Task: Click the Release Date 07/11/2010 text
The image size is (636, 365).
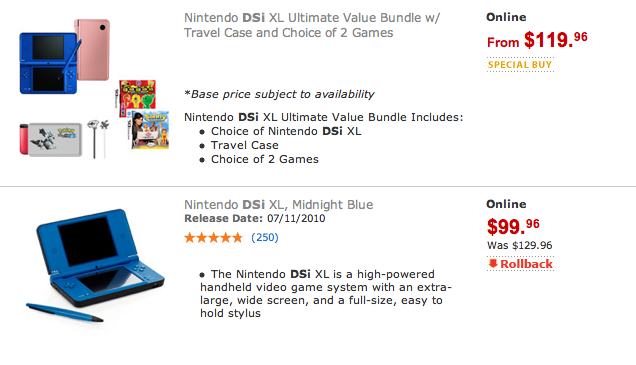Action: tap(255, 219)
